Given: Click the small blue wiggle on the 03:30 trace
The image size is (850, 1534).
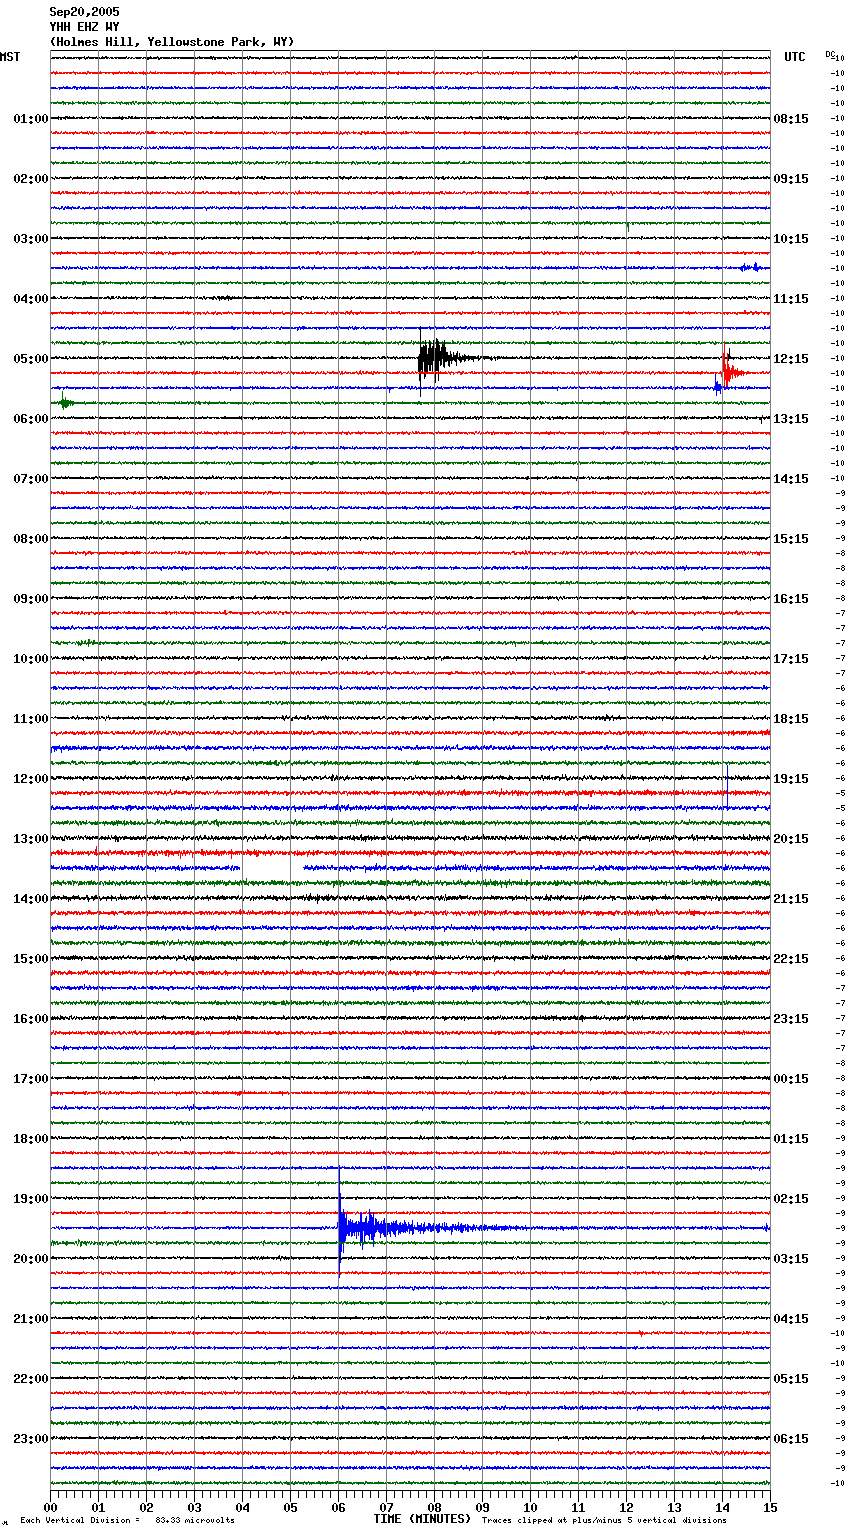Looking at the screenshot, I should [751, 267].
